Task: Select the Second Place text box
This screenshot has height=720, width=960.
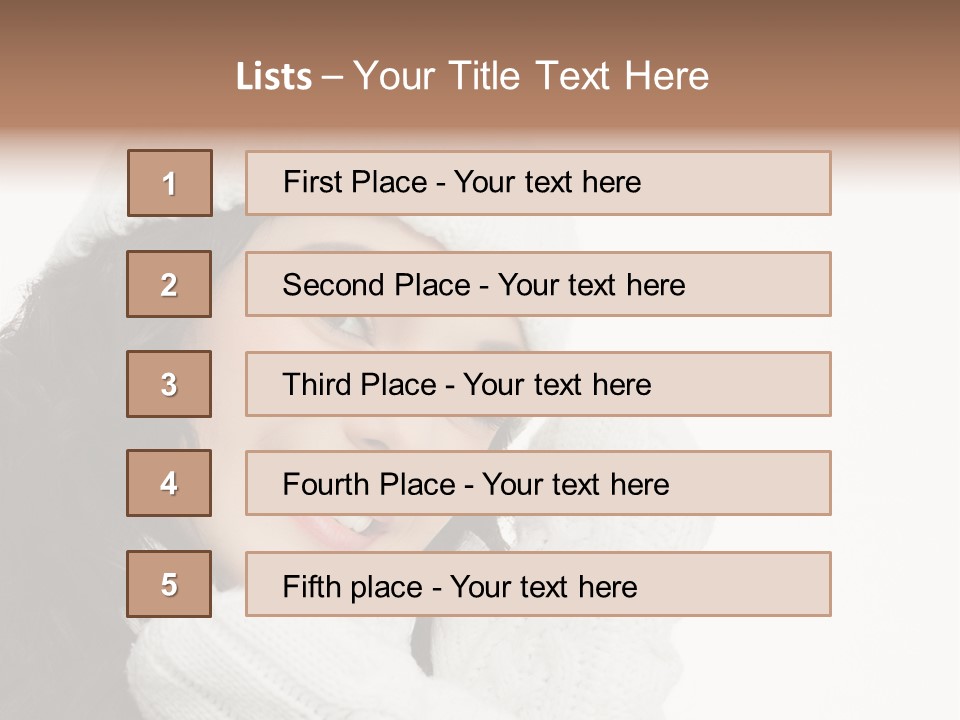Action: 538,284
